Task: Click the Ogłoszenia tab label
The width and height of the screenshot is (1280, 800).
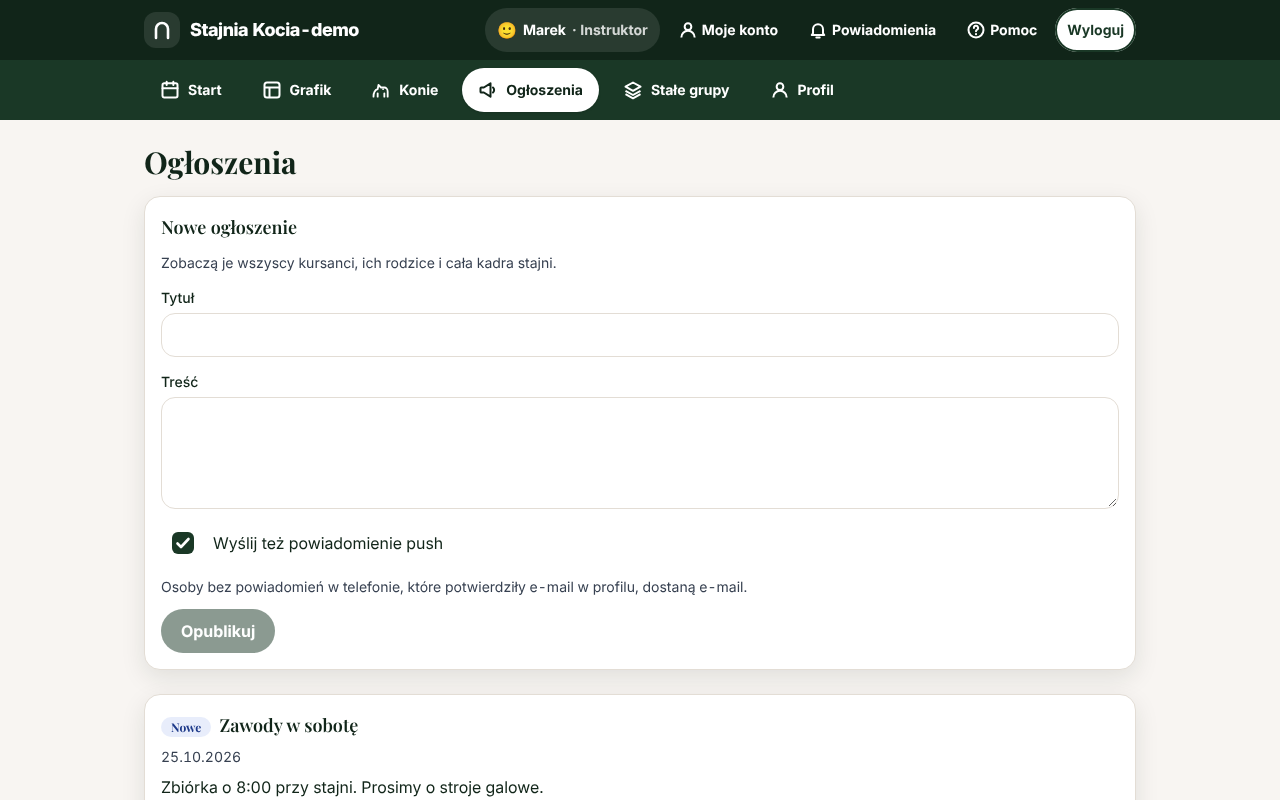Action: pos(544,90)
